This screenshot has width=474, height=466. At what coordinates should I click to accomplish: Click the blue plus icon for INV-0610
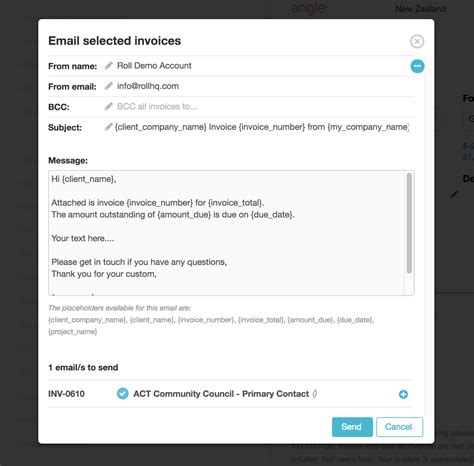[403, 394]
